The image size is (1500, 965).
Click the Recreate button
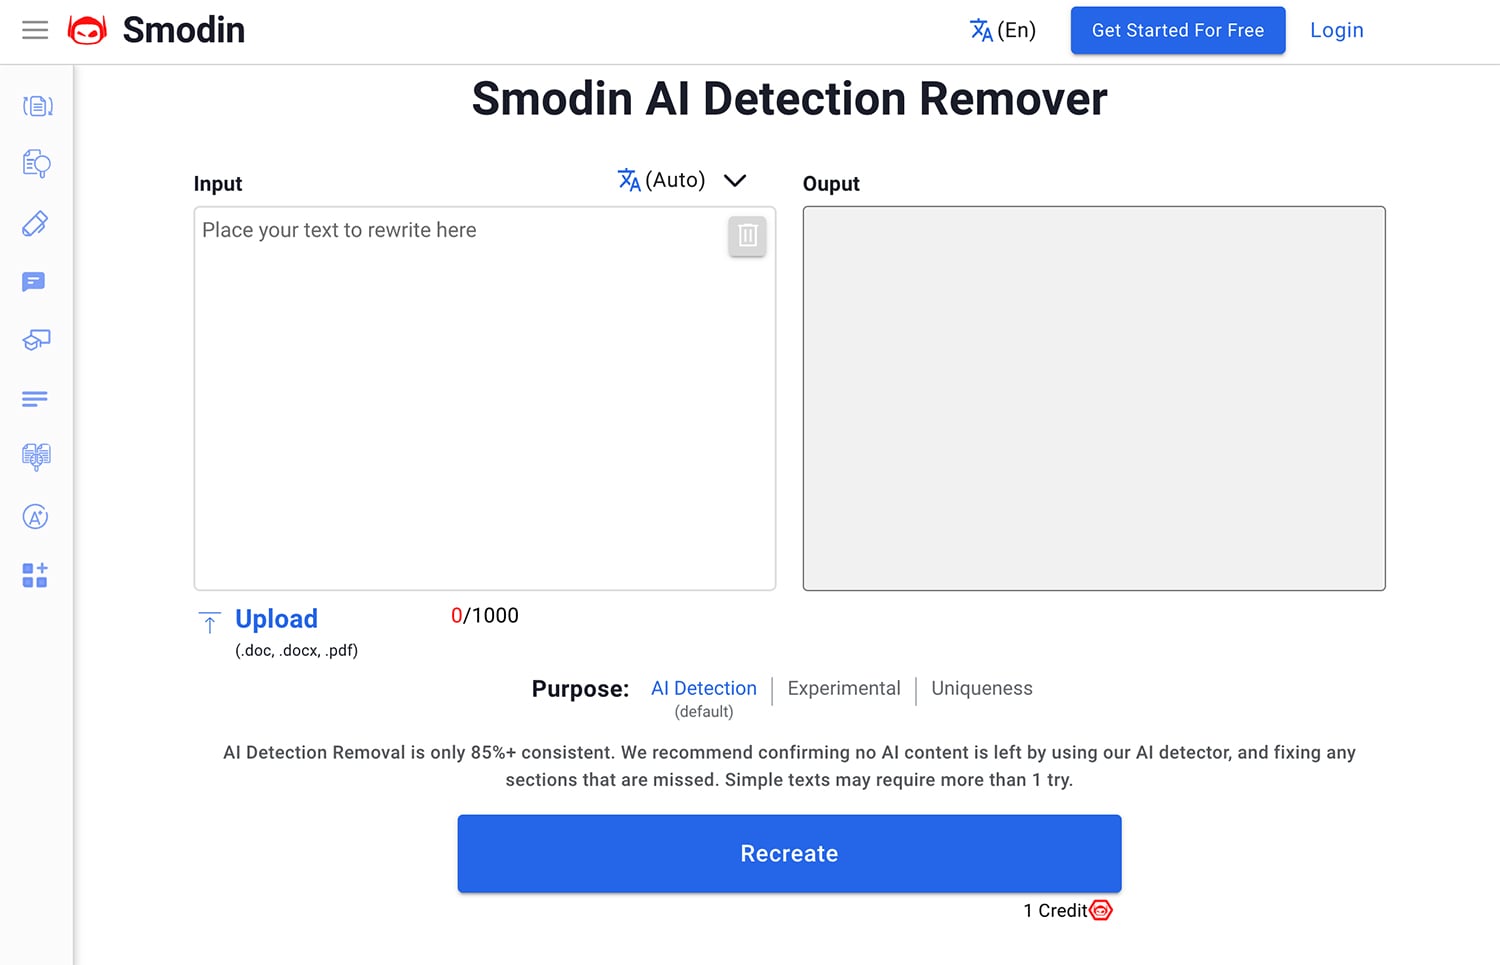[789, 853]
